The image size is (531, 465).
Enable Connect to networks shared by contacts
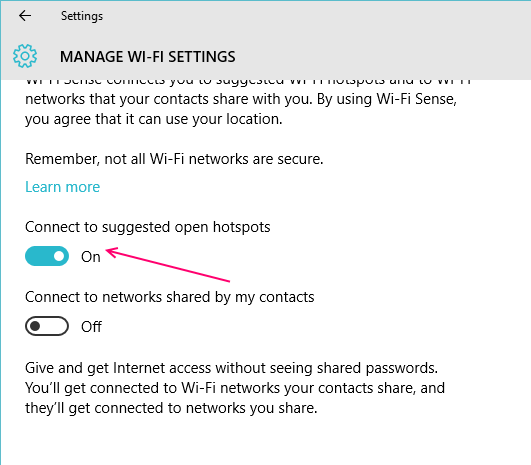[47, 326]
